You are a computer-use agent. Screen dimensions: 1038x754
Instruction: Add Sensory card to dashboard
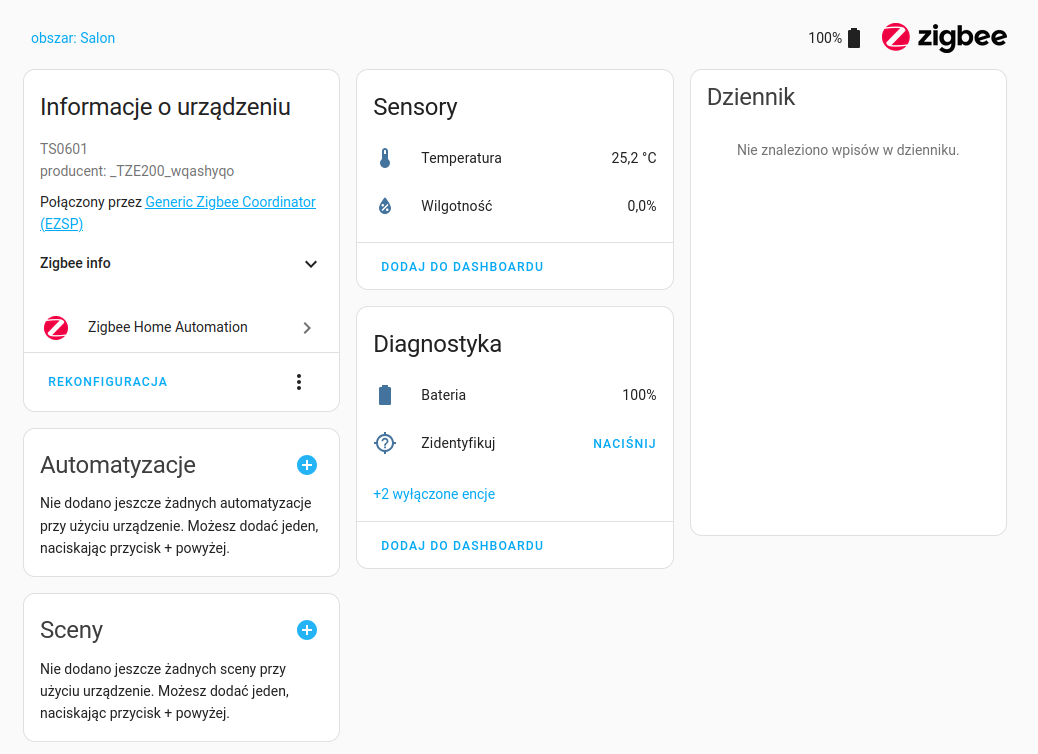point(462,267)
